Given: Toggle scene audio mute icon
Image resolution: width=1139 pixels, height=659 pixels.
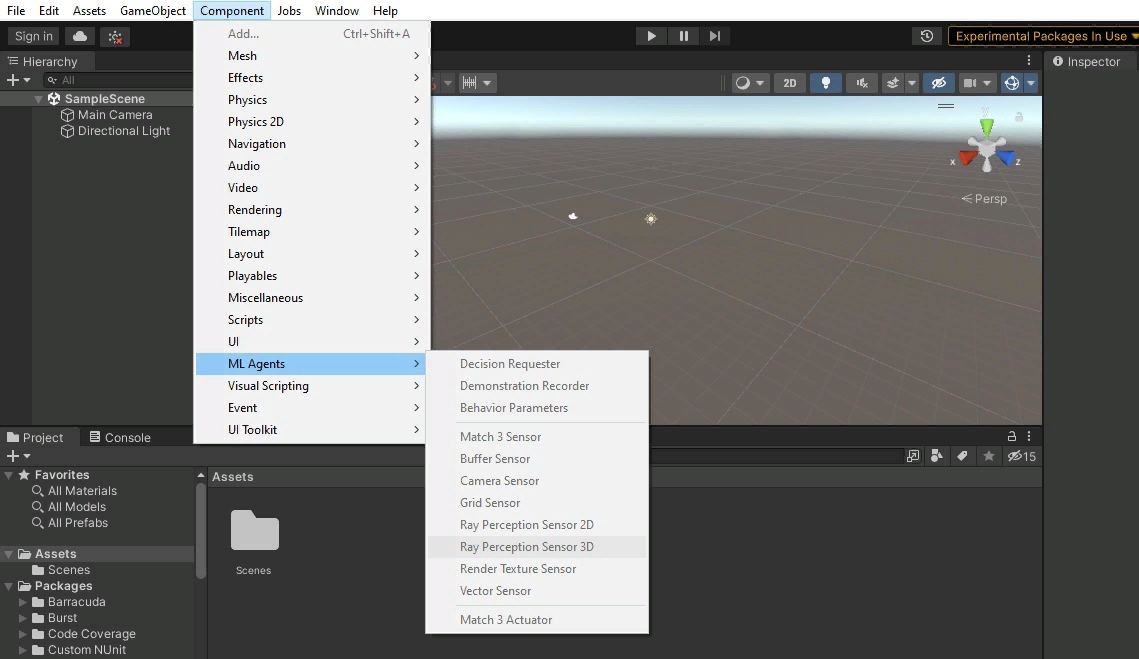Looking at the screenshot, I should click(862, 83).
